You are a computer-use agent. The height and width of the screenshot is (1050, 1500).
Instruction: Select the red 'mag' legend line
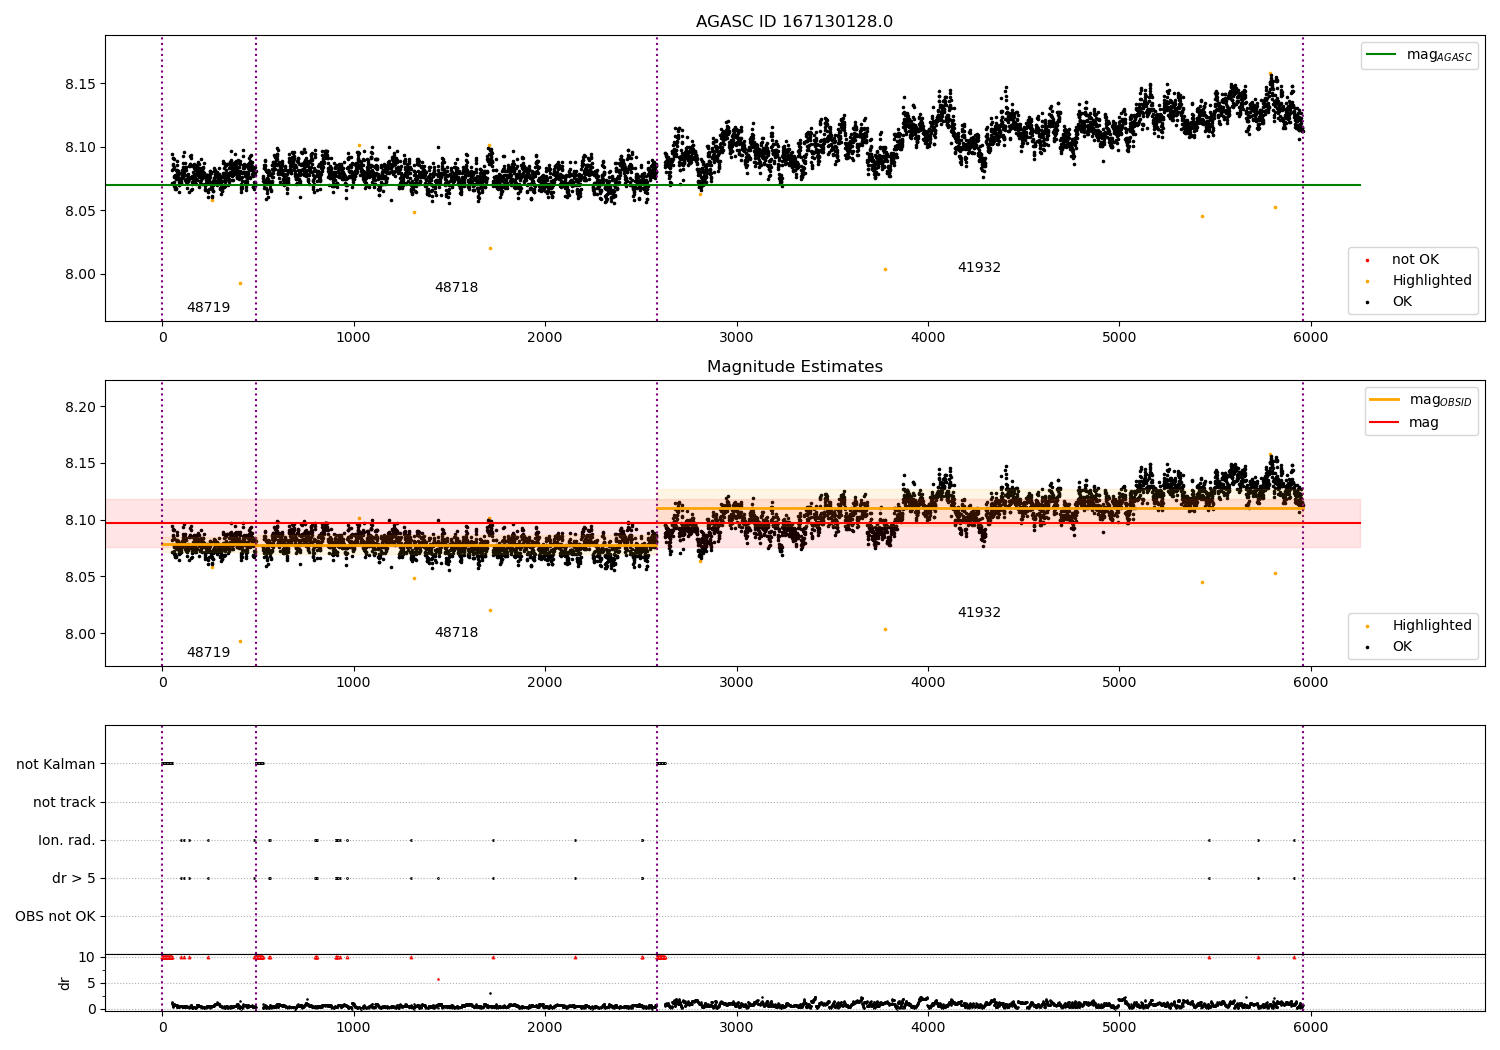click(x=1385, y=422)
